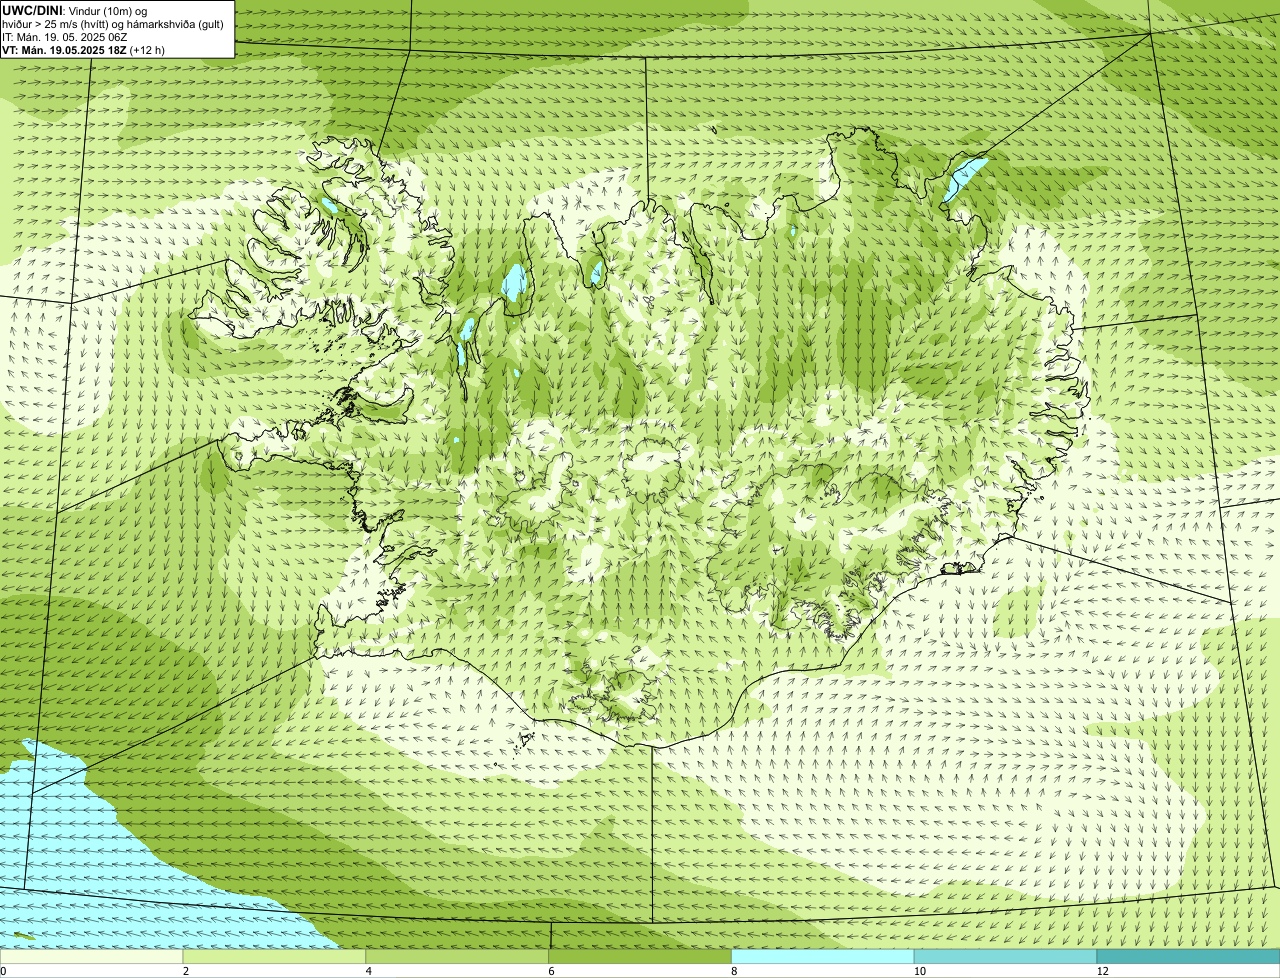Click the teal legend segment above 12 m/s
Screen dimensions: 1280x978
tap(1188, 957)
